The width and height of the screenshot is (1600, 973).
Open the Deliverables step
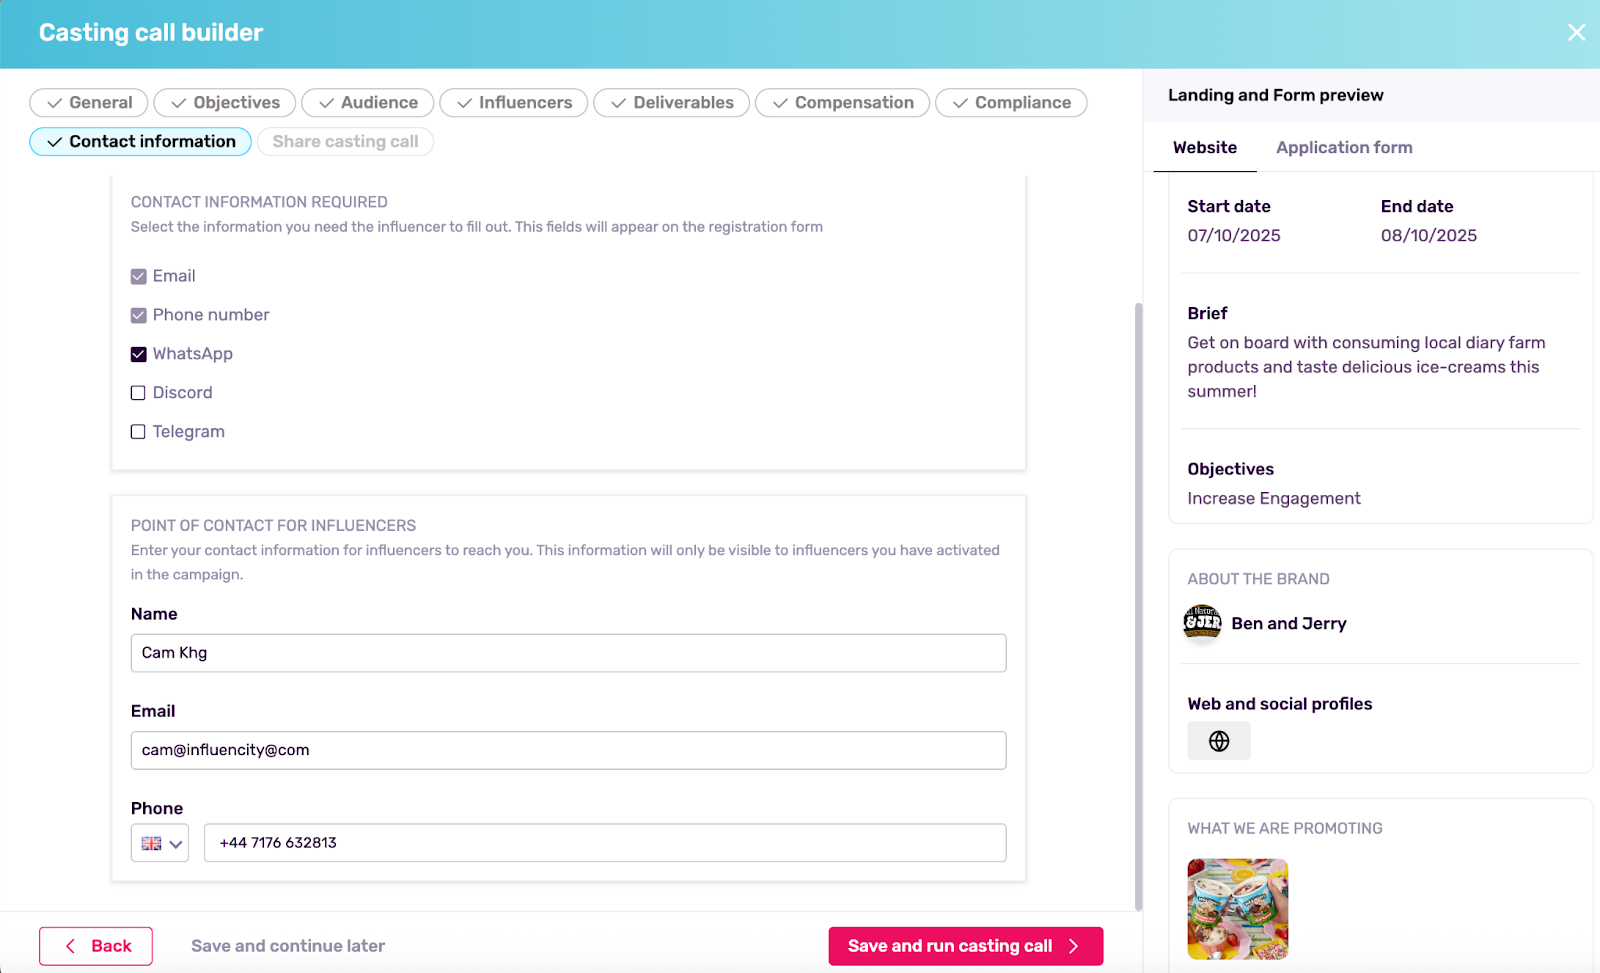coord(672,103)
